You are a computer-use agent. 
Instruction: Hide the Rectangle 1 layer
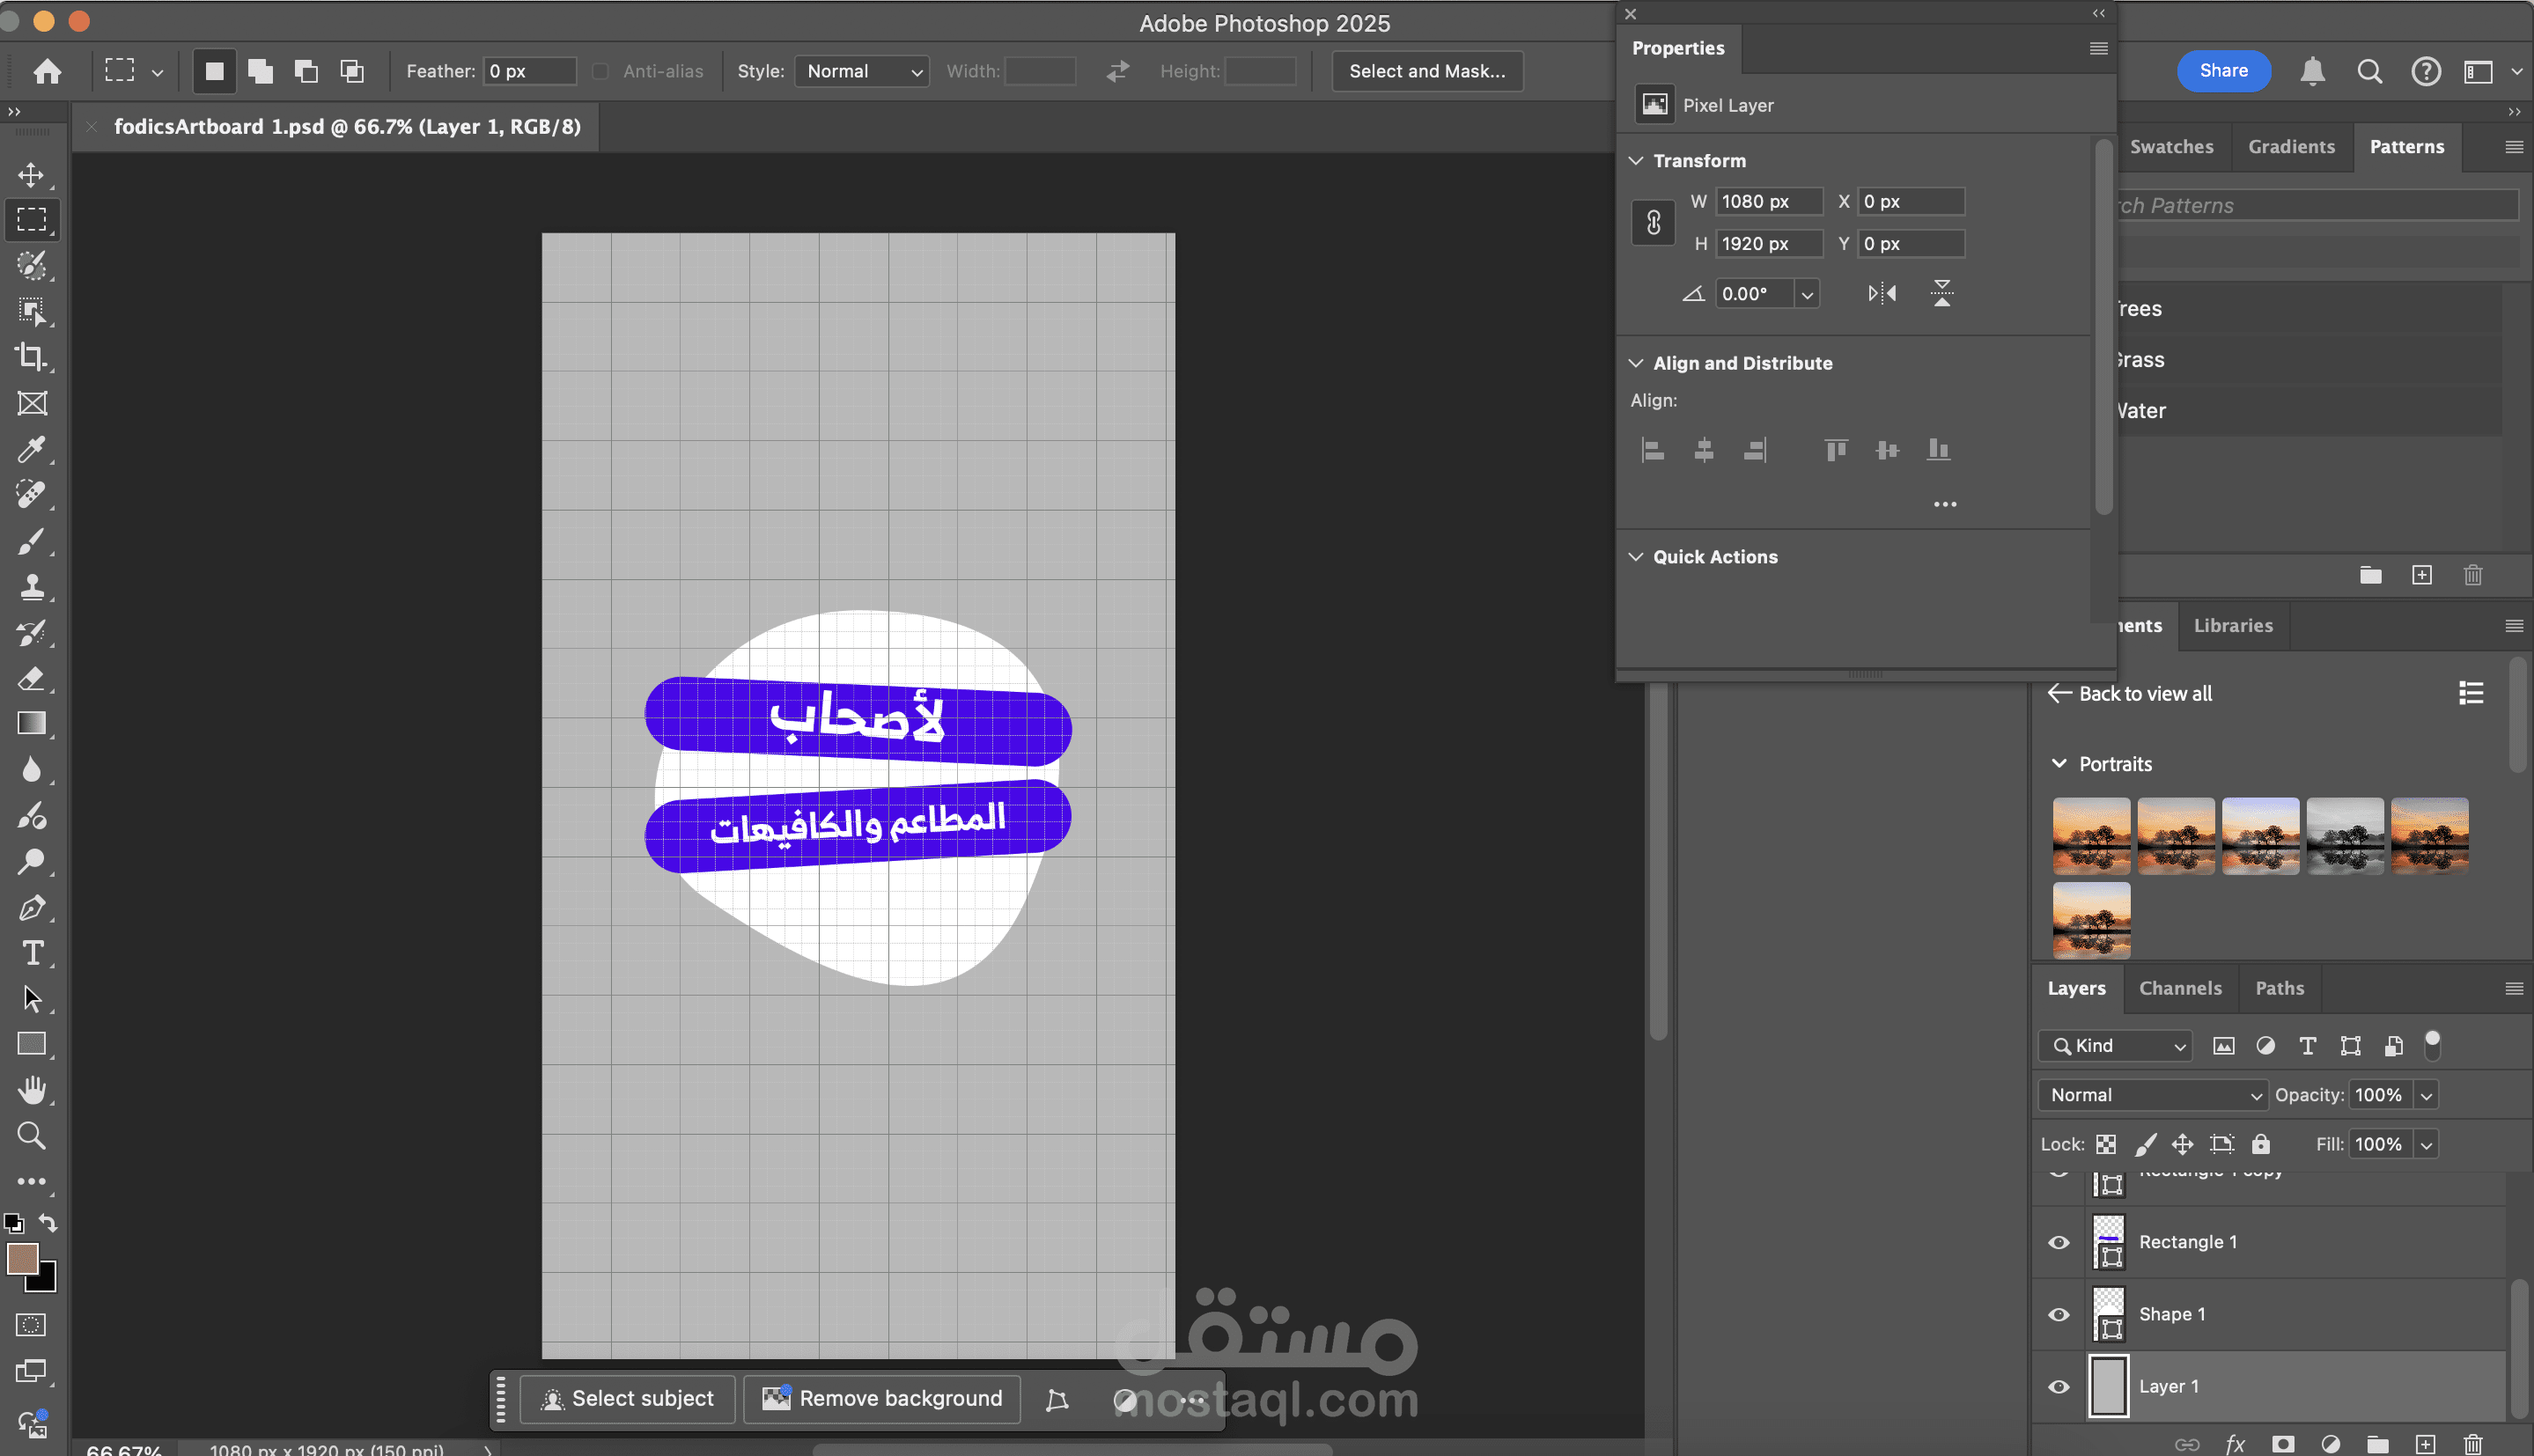click(x=2059, y=1243)
